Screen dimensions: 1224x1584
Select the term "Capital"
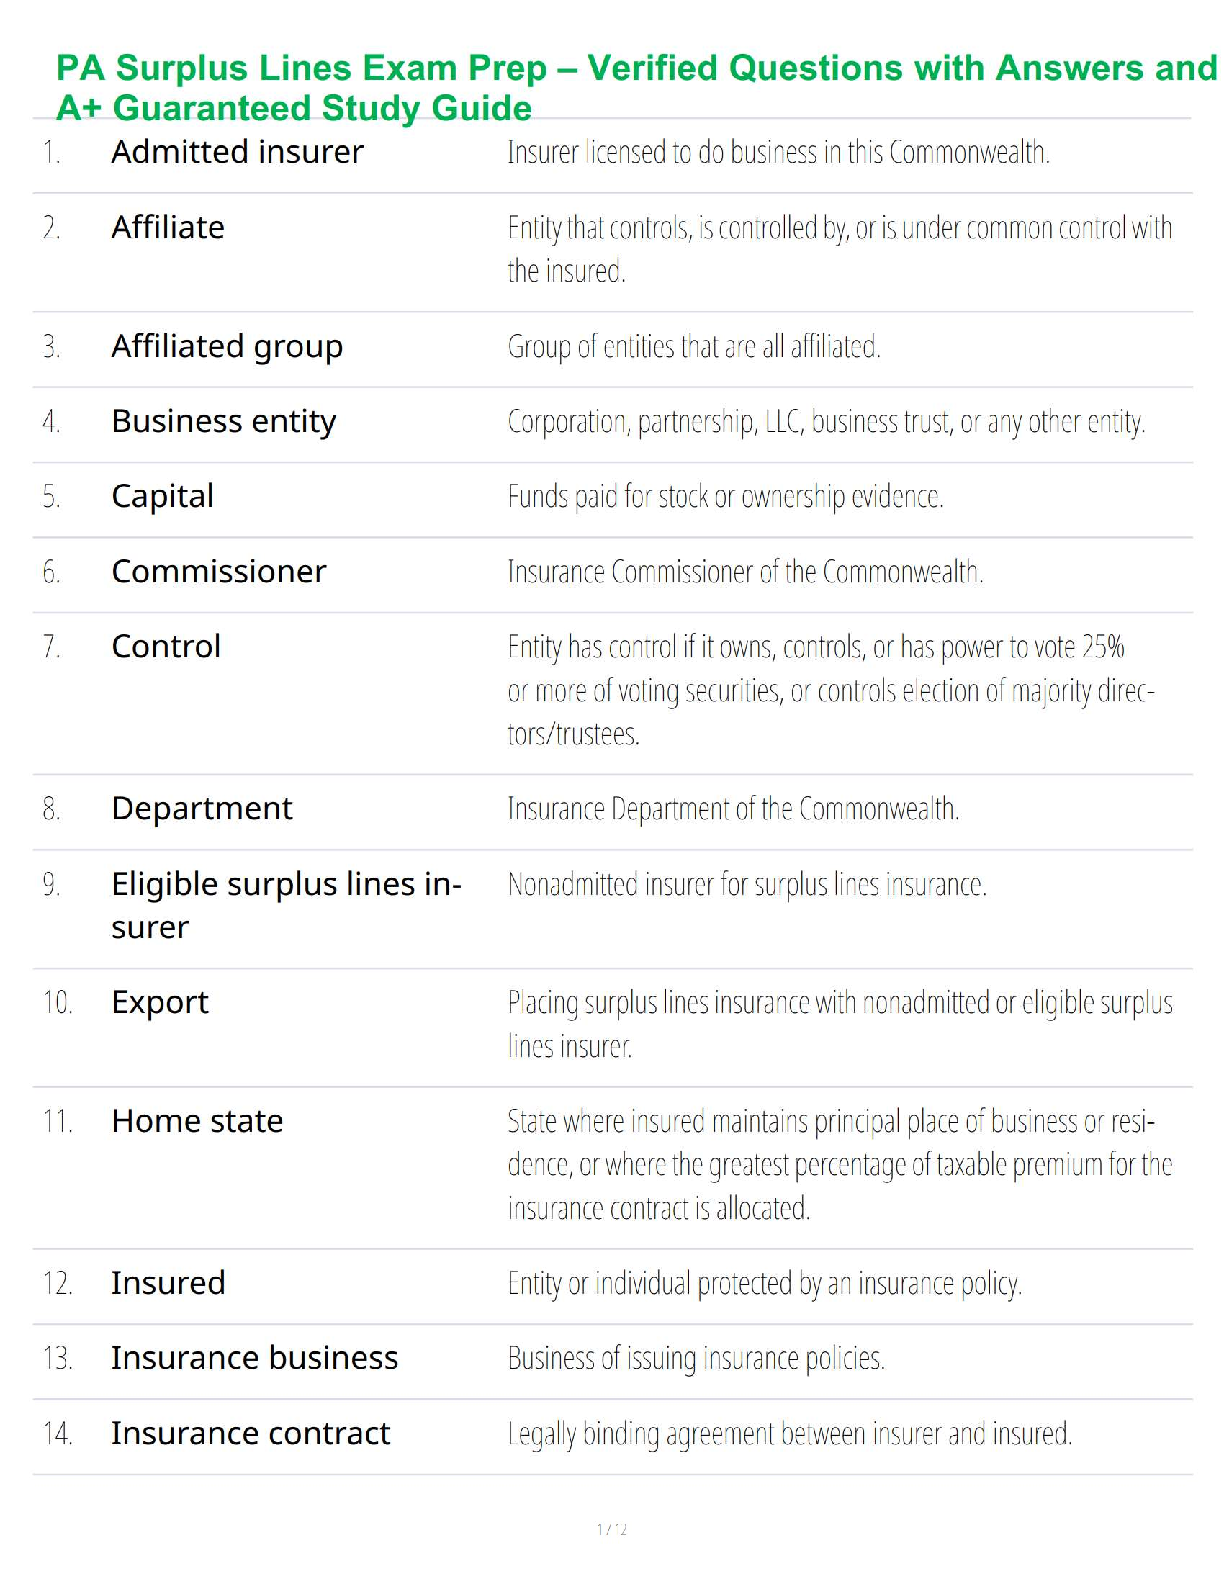click(163, 496)
